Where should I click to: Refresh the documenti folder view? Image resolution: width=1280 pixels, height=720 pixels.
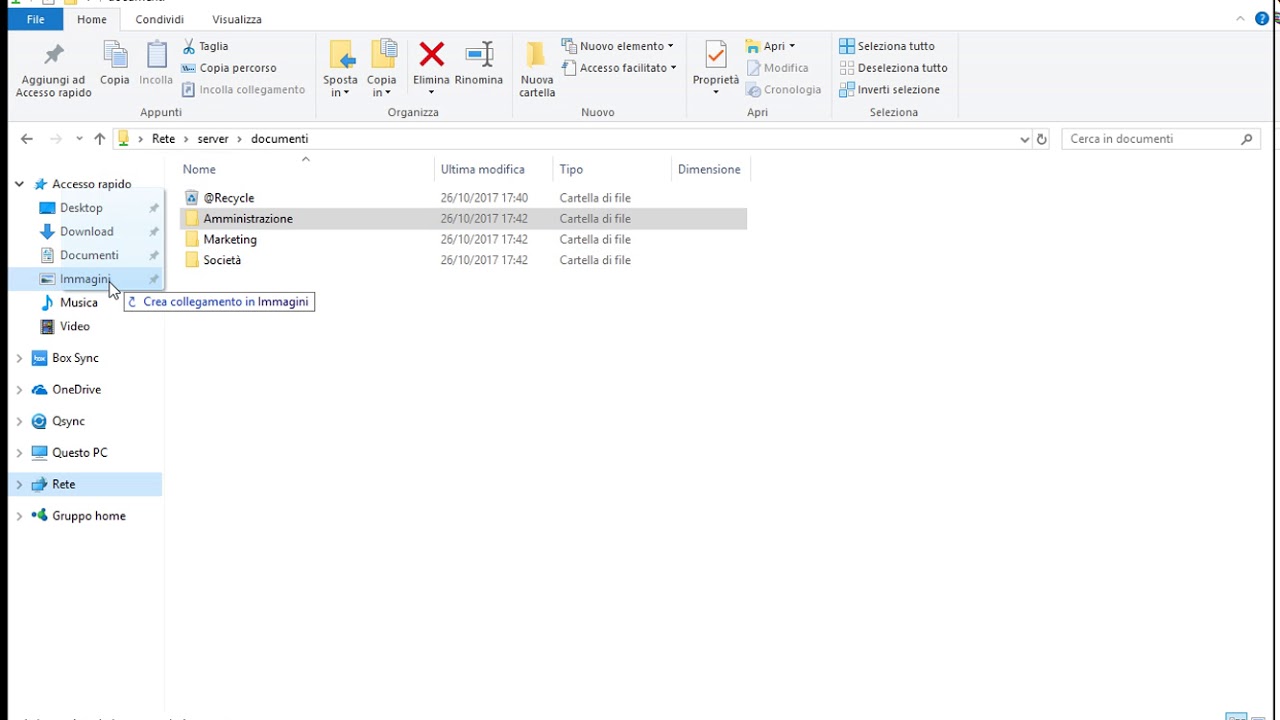pyautogui.click(x=1042, y=139)
